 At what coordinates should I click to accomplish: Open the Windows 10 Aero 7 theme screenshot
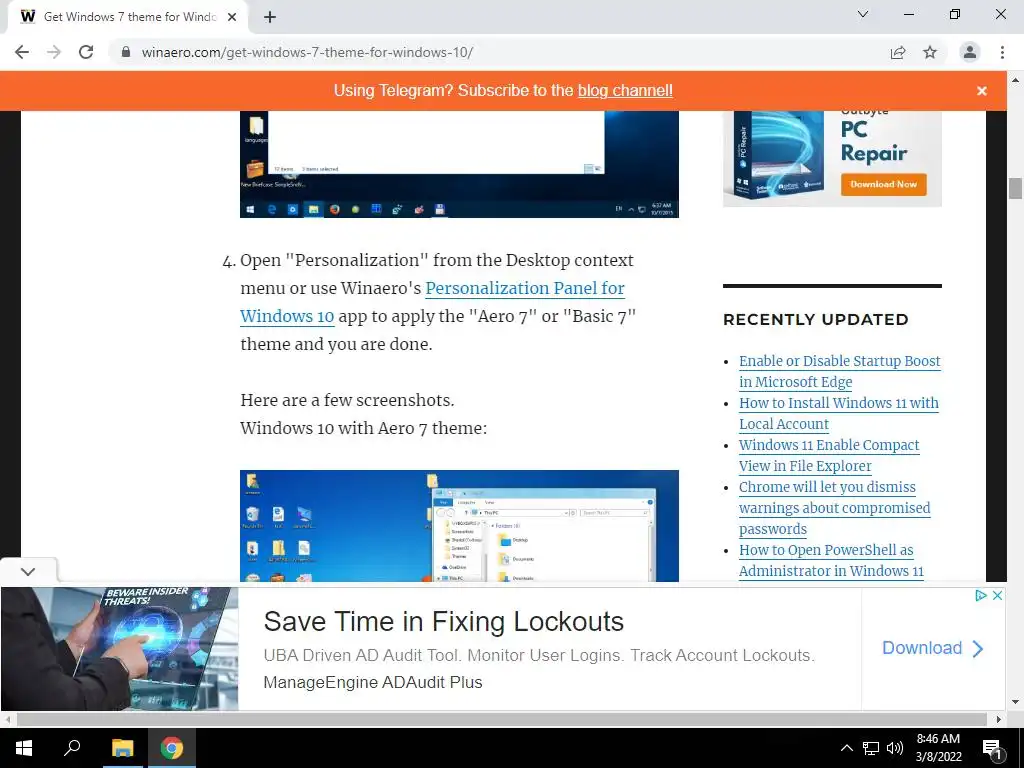pyautogui.click(x=459, y=526)
